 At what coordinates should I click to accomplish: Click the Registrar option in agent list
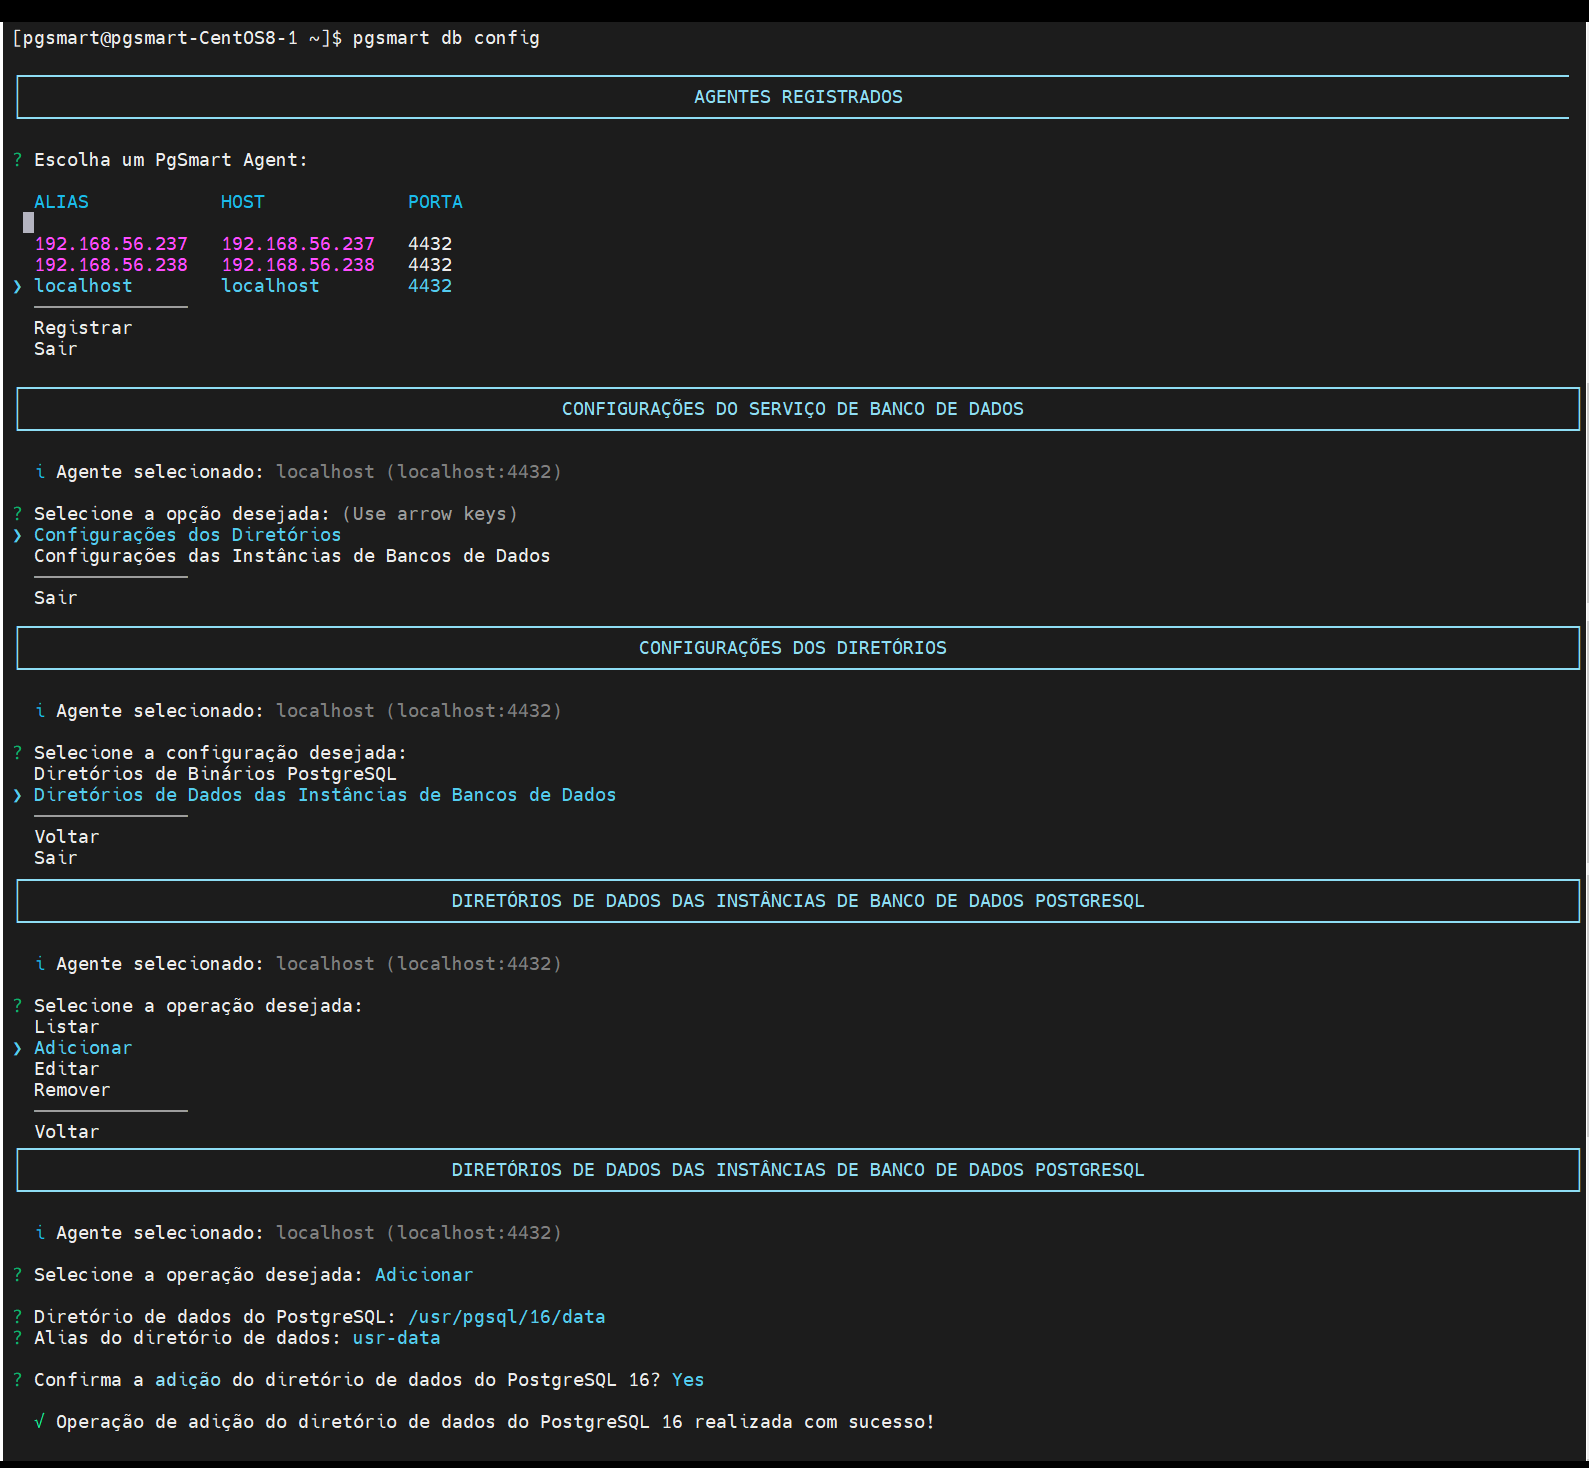tap(83, 328)
